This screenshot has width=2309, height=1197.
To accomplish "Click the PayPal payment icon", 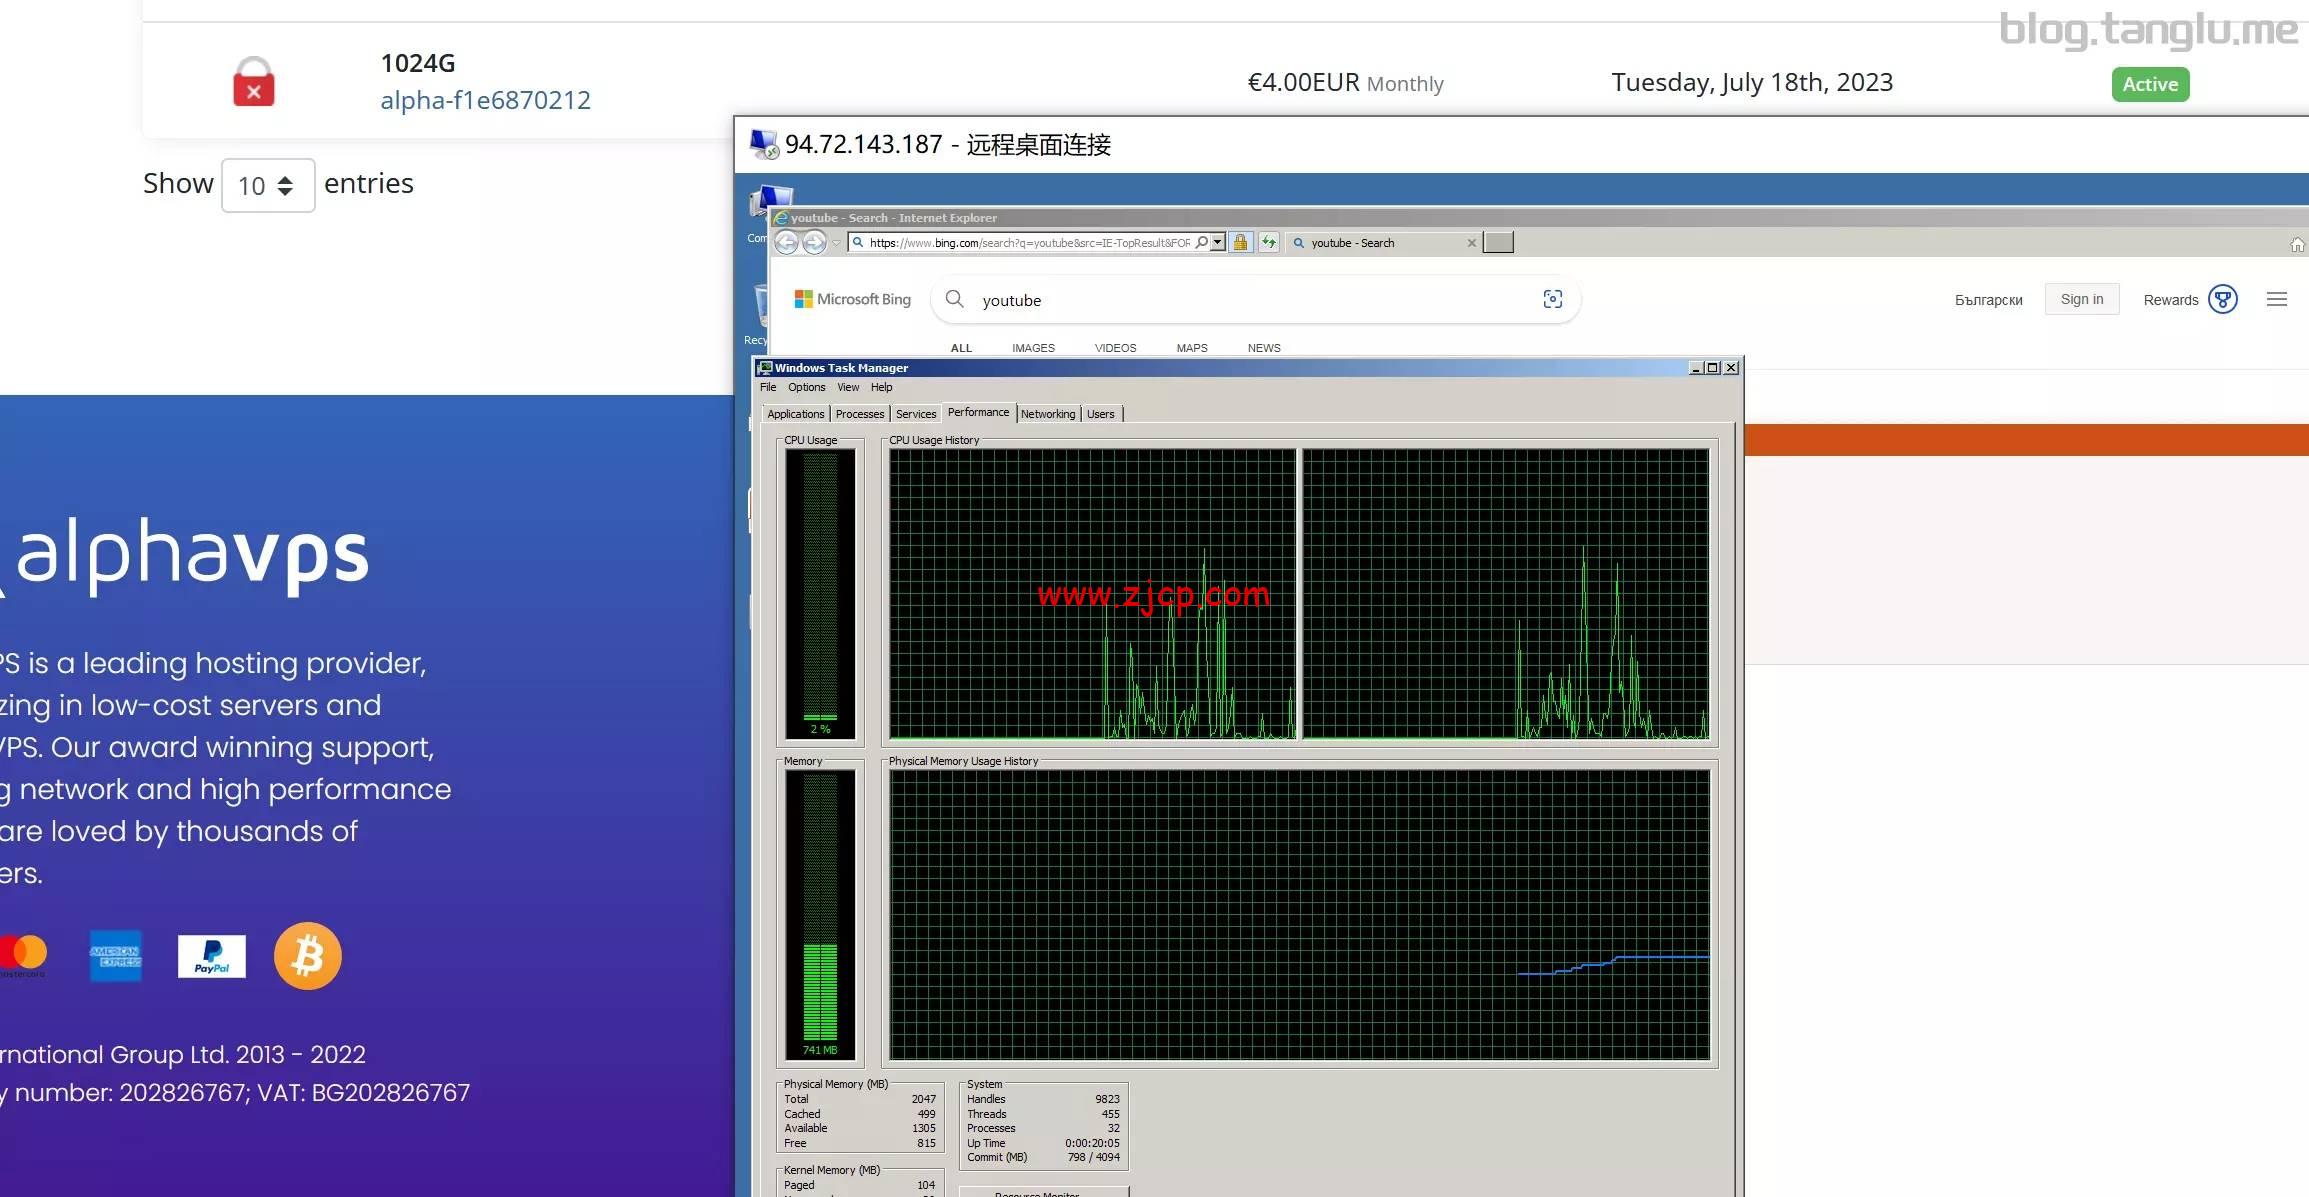I will click(x=211, y=956).
